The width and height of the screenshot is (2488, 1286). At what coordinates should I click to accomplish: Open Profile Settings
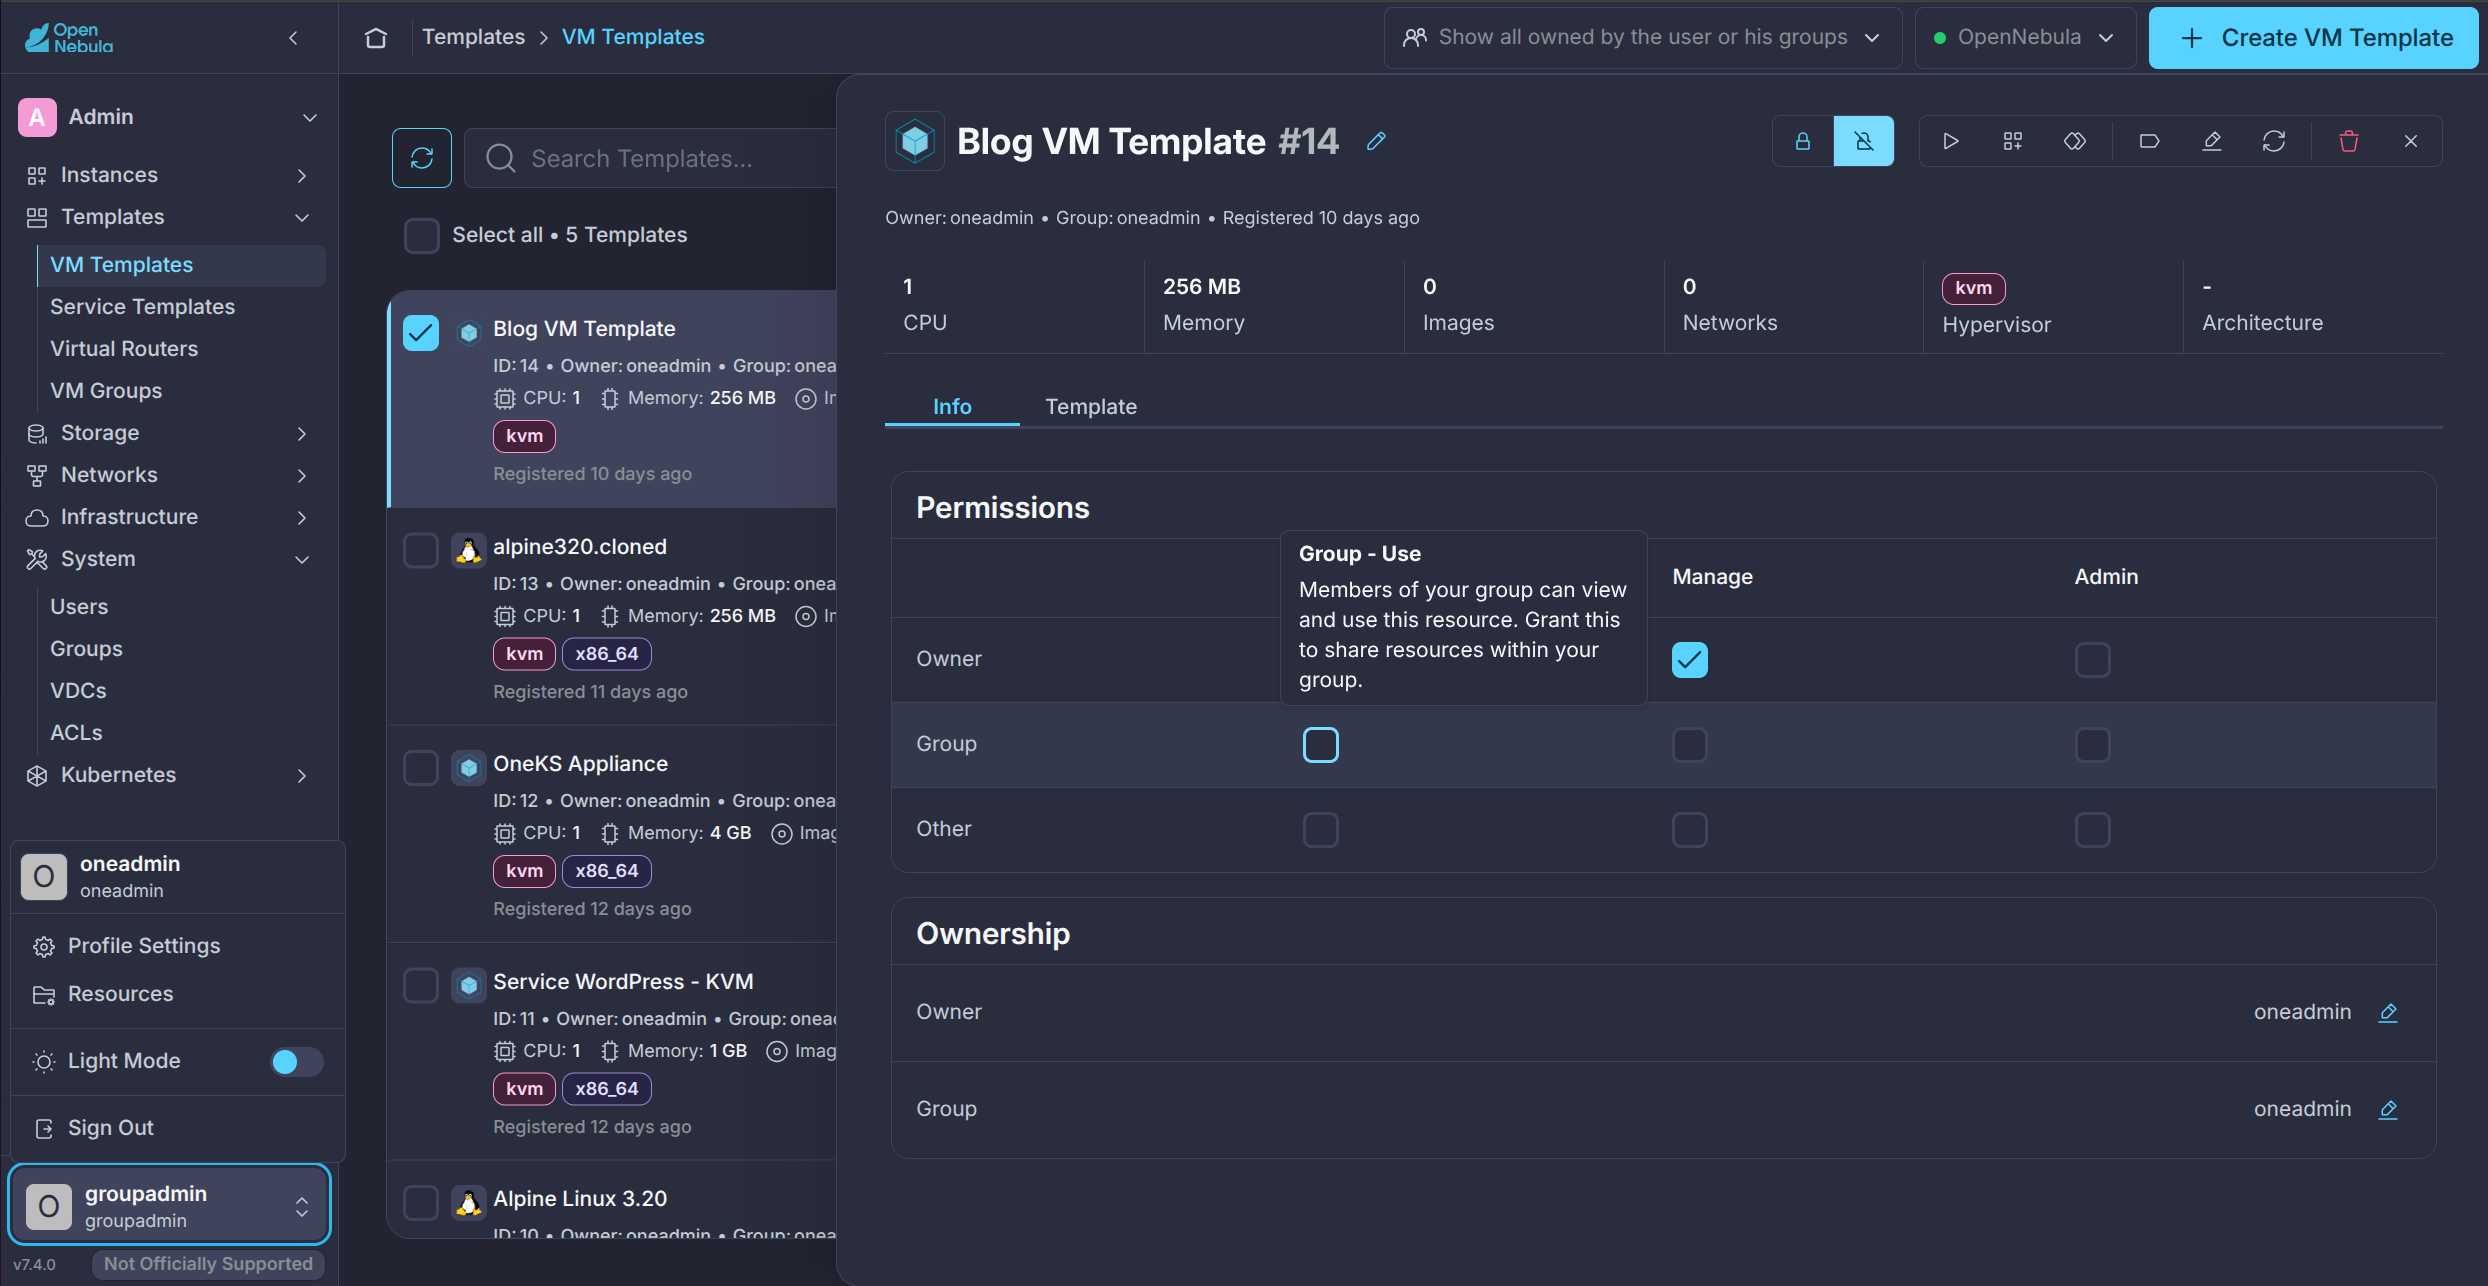(x=177, y=946)
